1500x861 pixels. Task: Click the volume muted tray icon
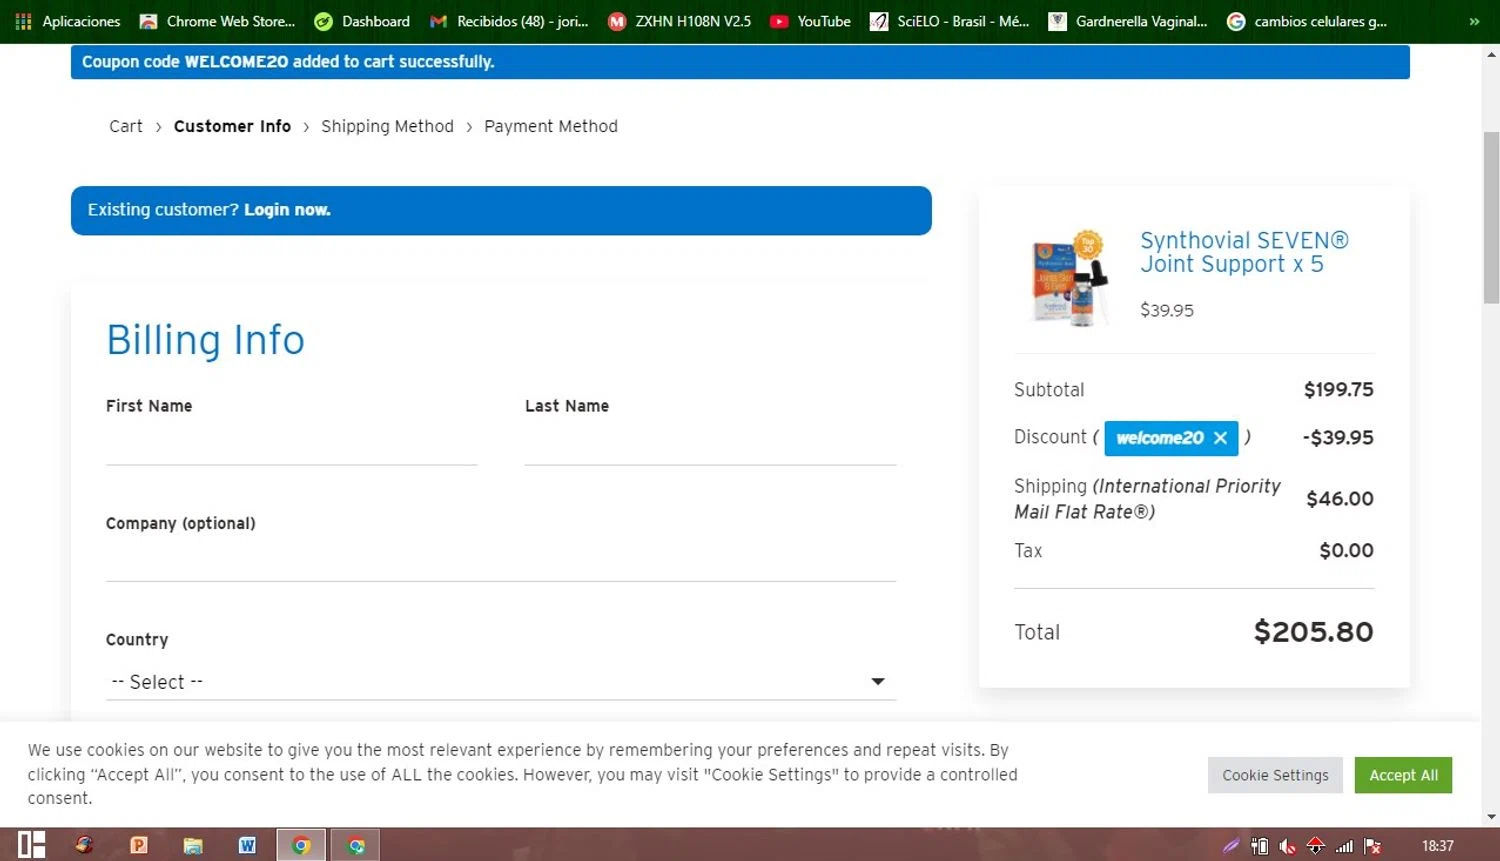[x=1287, y=846]
